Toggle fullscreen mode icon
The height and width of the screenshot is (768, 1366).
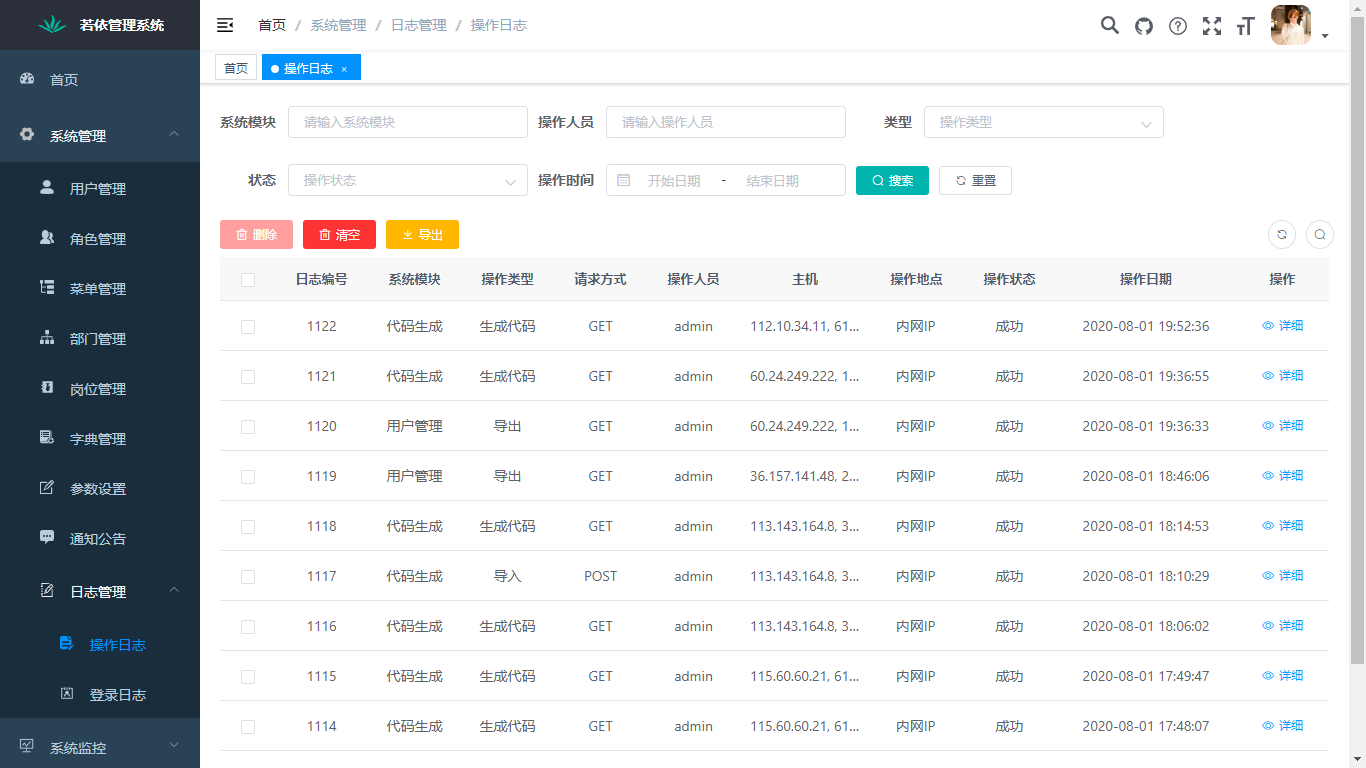[x=1211, y=25]
